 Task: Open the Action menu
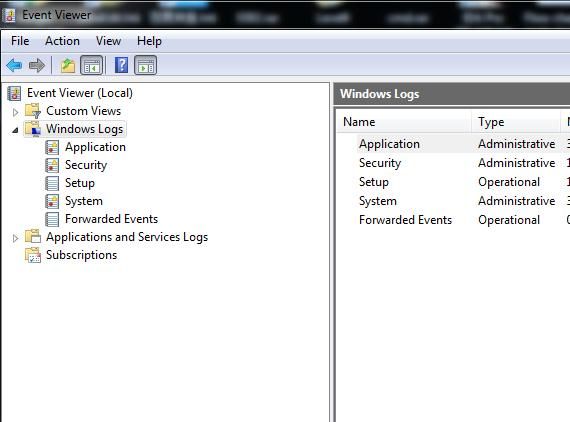(x=62, y=41)
